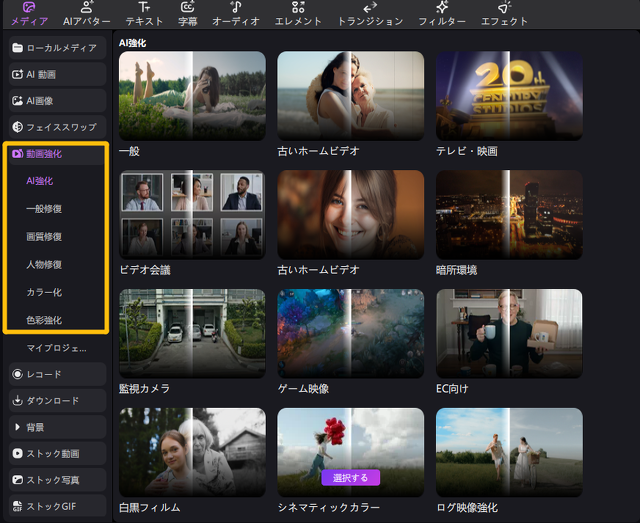The image size is (640, 523).
Task: Choose the 暗所環境 thumbnail
Action: point(509,215)
